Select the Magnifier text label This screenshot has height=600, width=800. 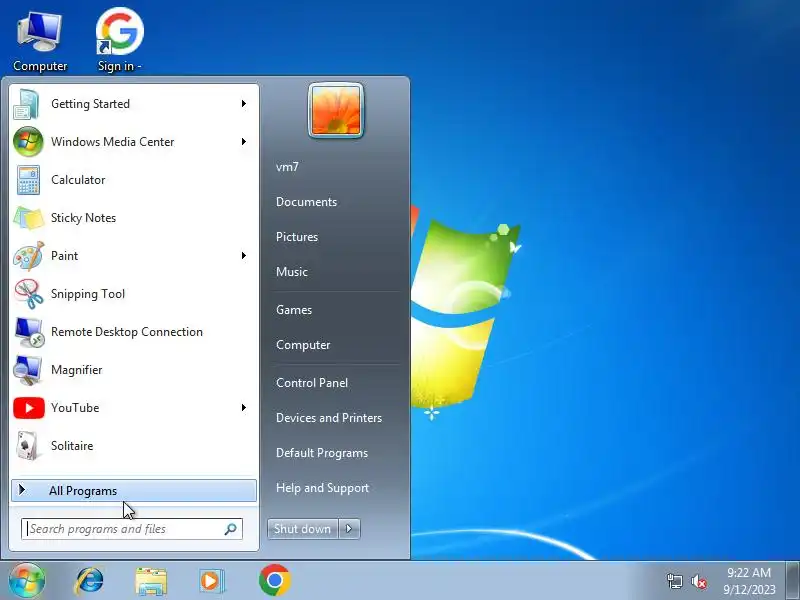click(x=77, y=370)
